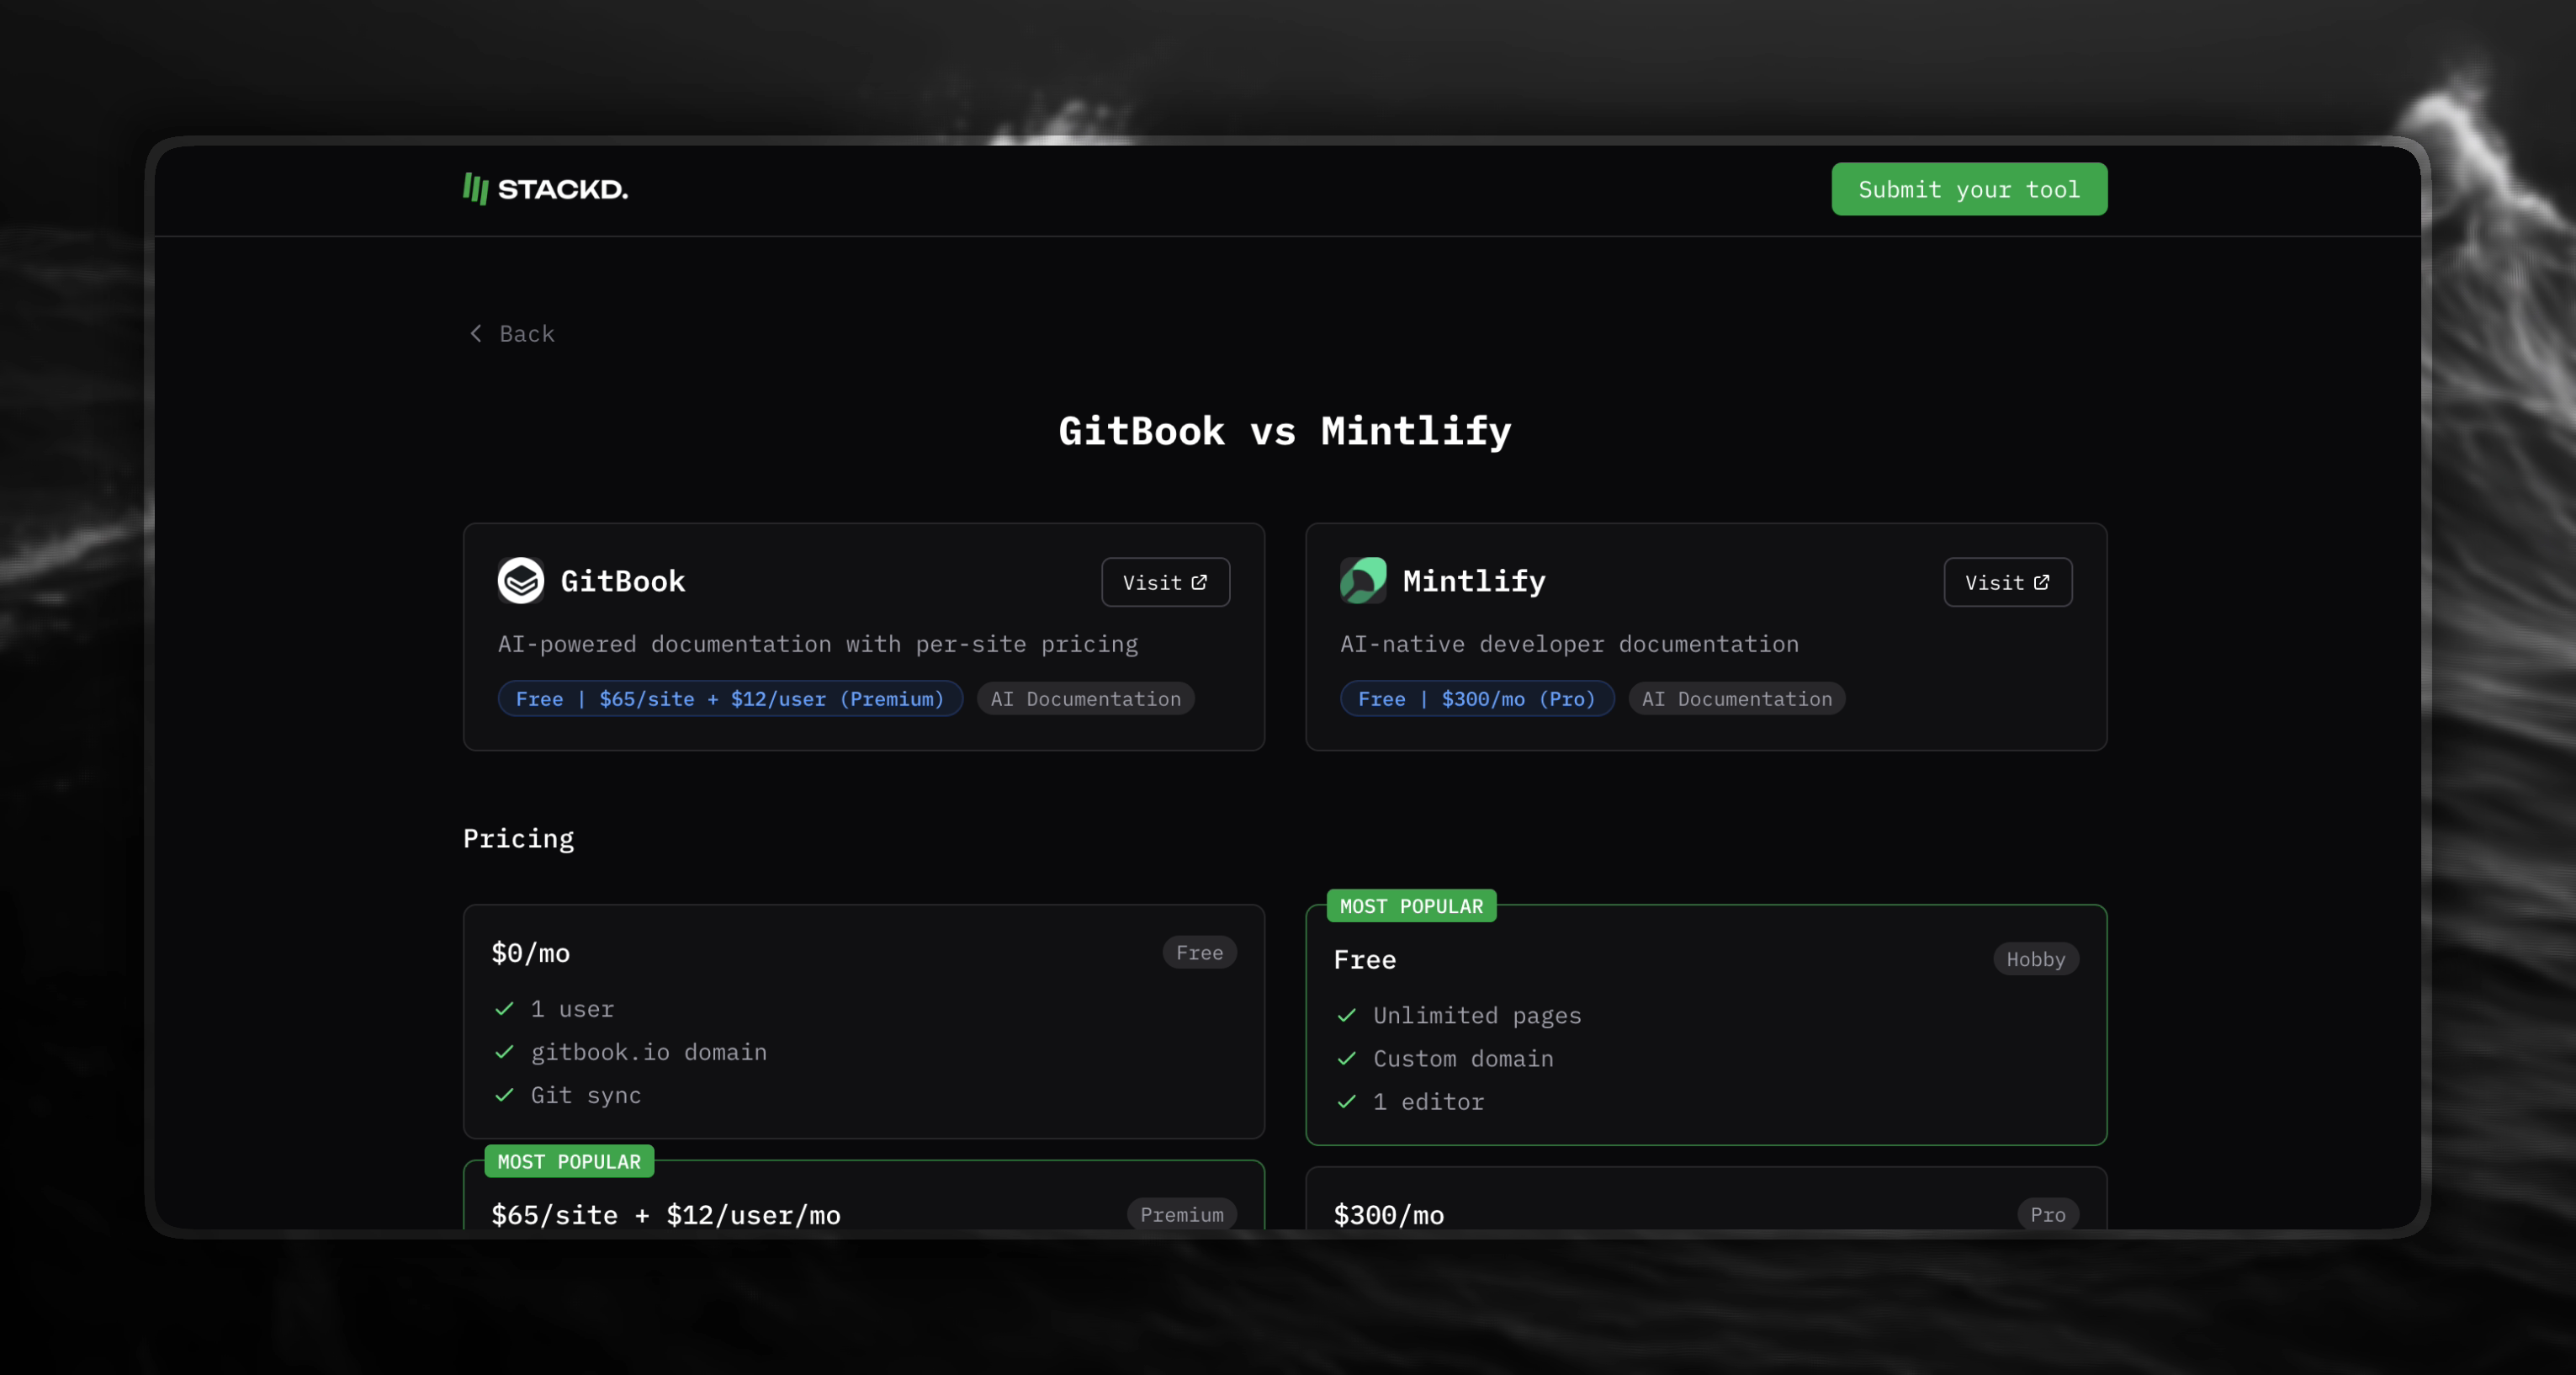This screenshot has width=2576, height=1375.
Task: Expand GitBook's pricing badge showing $65/site + $12/user
Action: (x=729, y=698)
